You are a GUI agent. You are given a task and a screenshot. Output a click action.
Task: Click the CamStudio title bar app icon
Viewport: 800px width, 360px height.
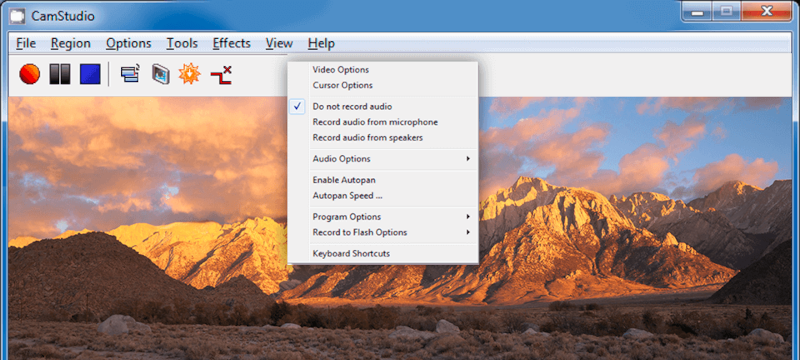coord(17,16)
